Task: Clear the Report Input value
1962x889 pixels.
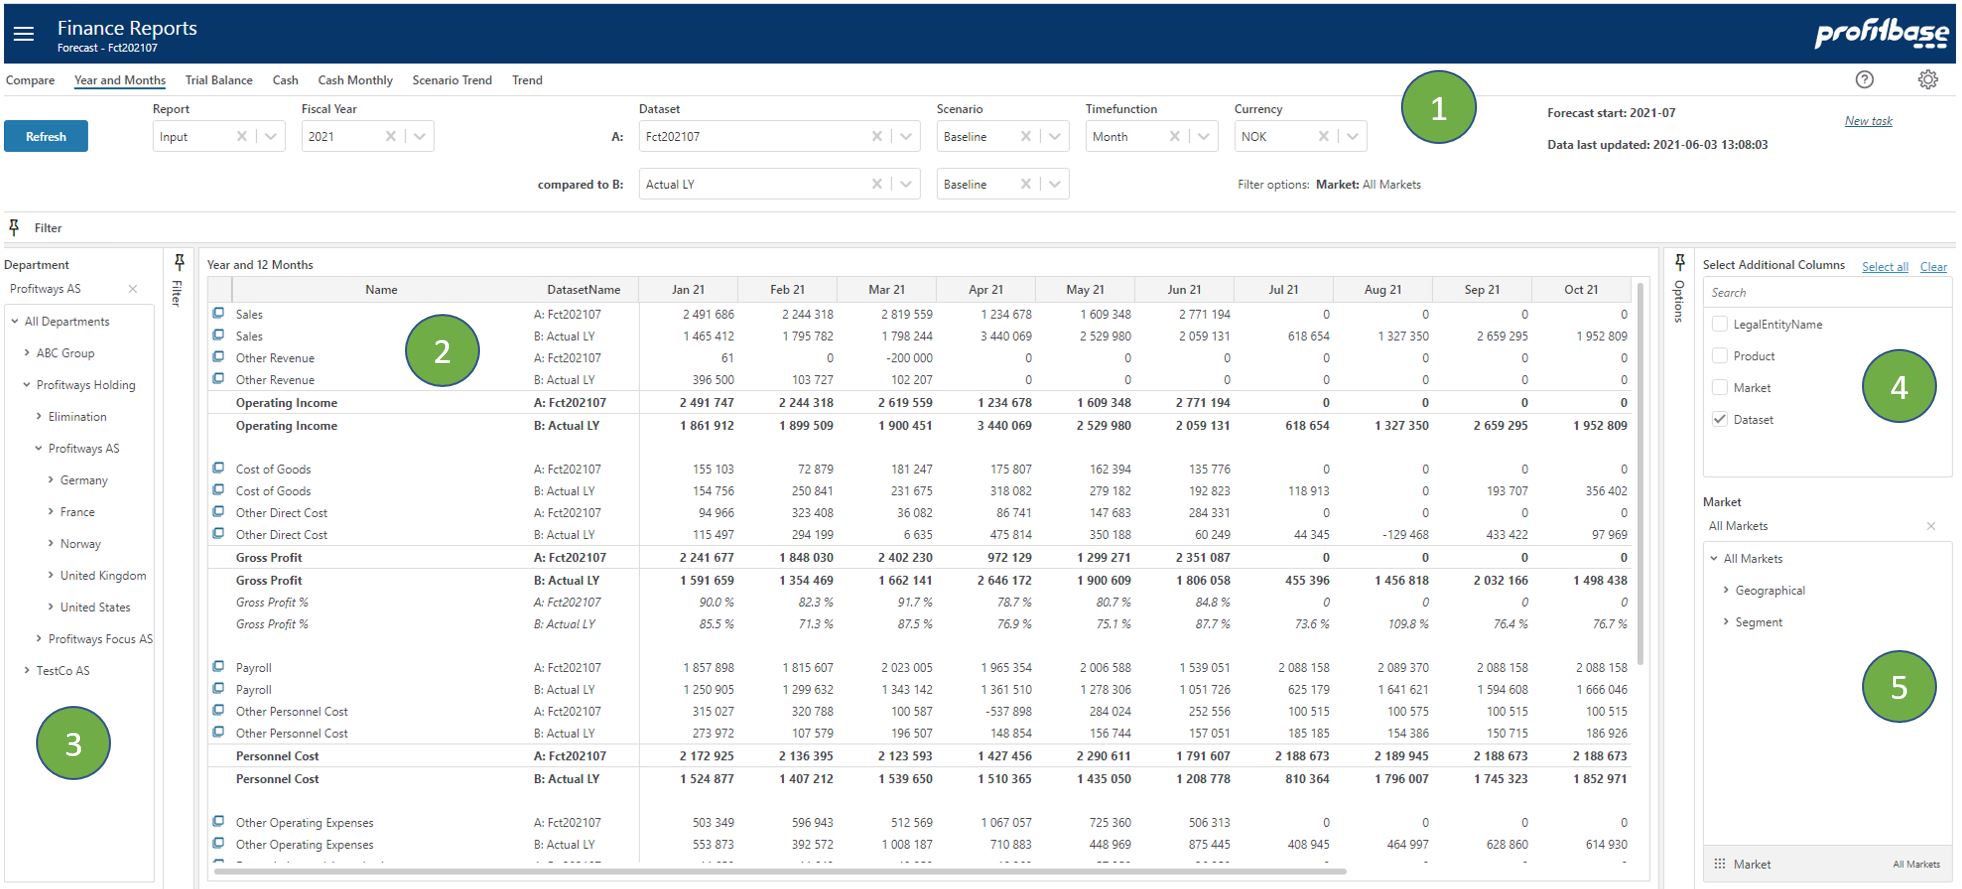Action: click(241, 136)
